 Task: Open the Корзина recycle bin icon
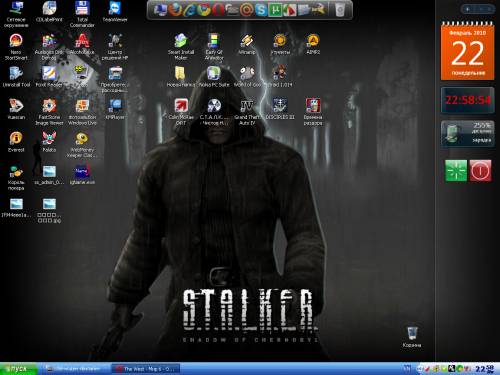pos(412,337)
